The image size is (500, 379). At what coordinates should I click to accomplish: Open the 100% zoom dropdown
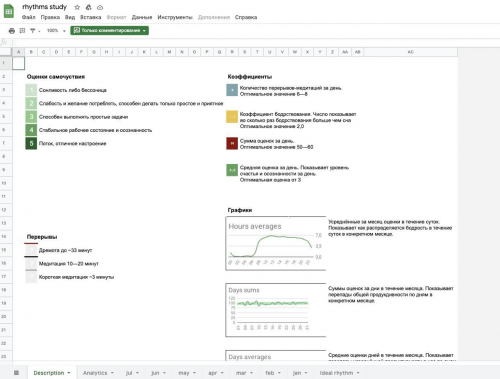(x=56, y=31)
